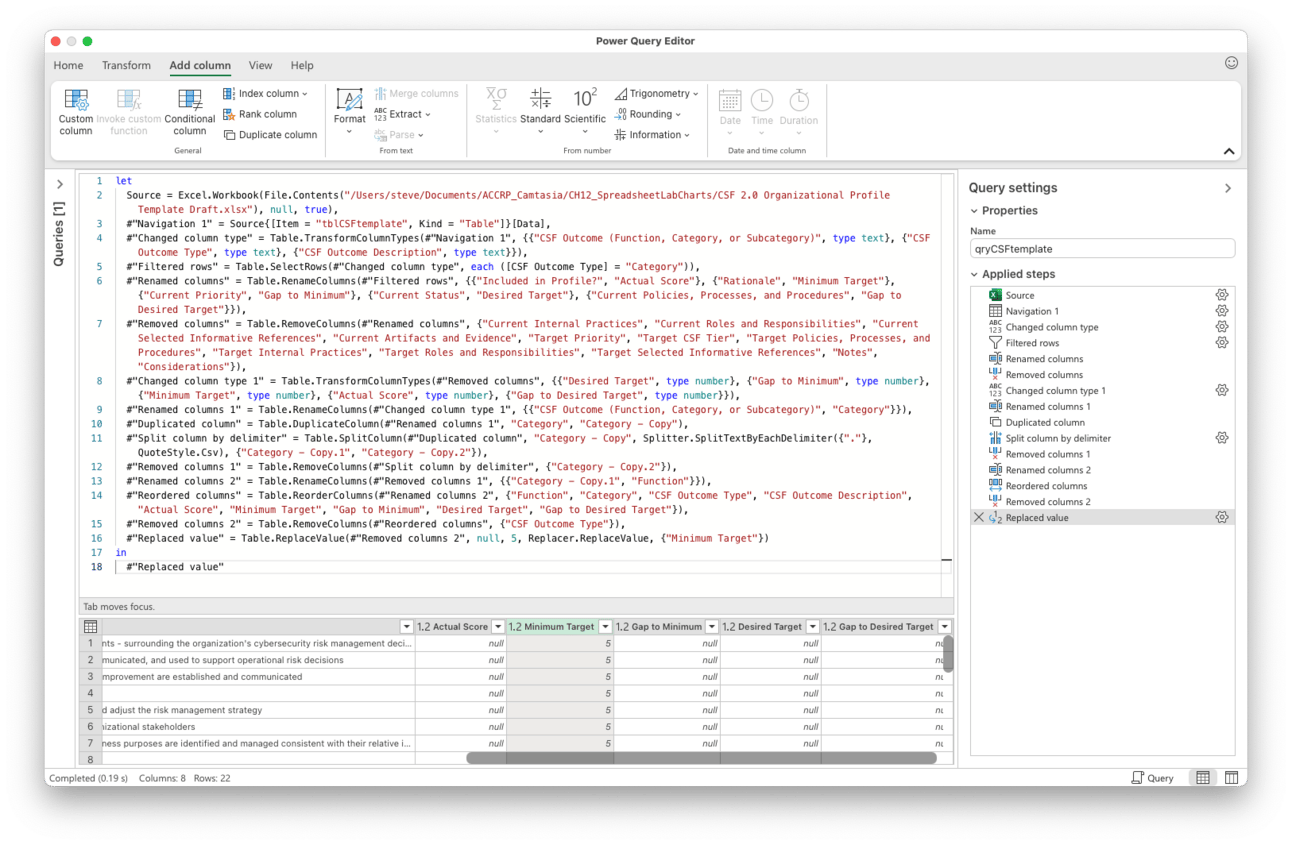Open the Format text tool
The height and width of the screenshot is (845, 1292).
coord(350,112)
